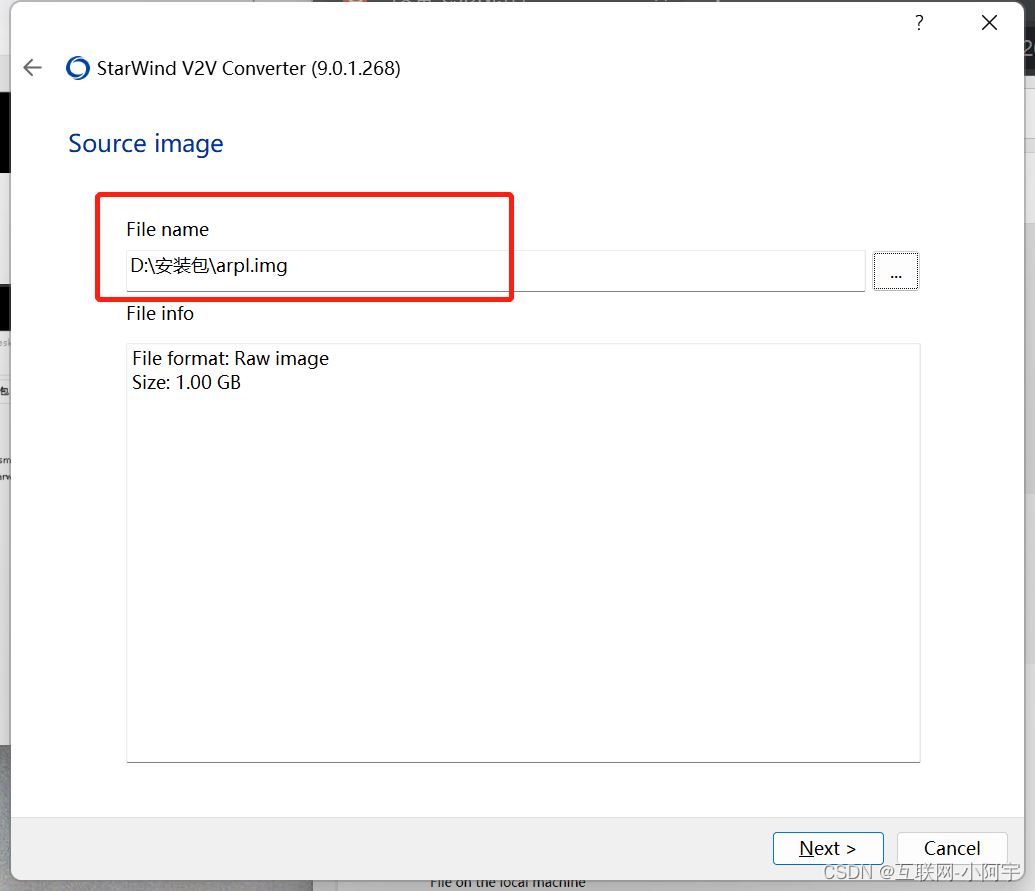Click the StarWind V2V Converter logo icon
This screenshot has width=1035, height=891.
[x=78, y=68]
